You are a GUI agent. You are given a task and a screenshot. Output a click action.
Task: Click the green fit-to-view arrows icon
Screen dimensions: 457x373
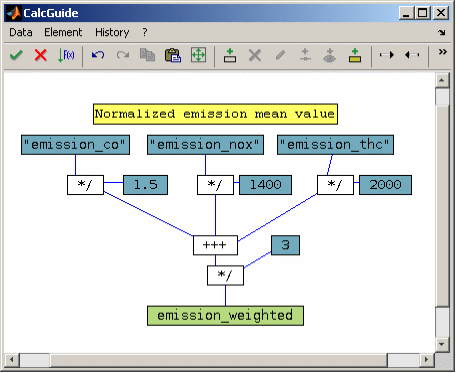tap(198, 55)
